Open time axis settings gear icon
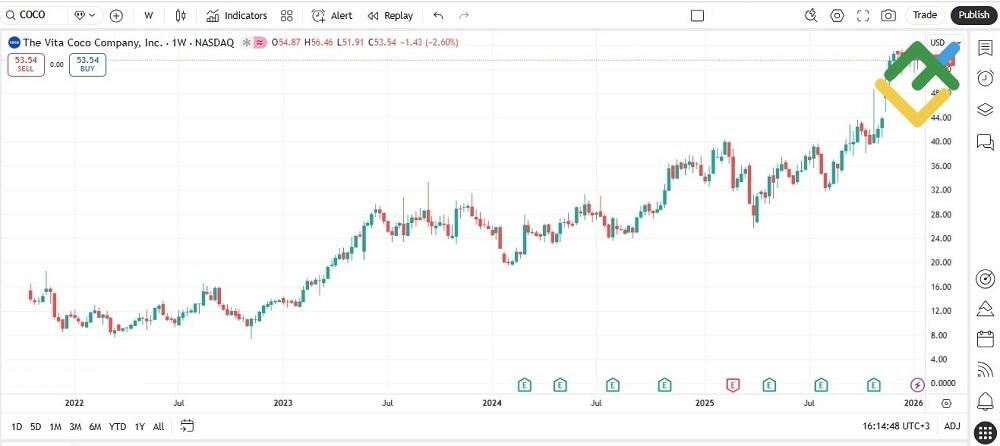 (x=946, y=403)
